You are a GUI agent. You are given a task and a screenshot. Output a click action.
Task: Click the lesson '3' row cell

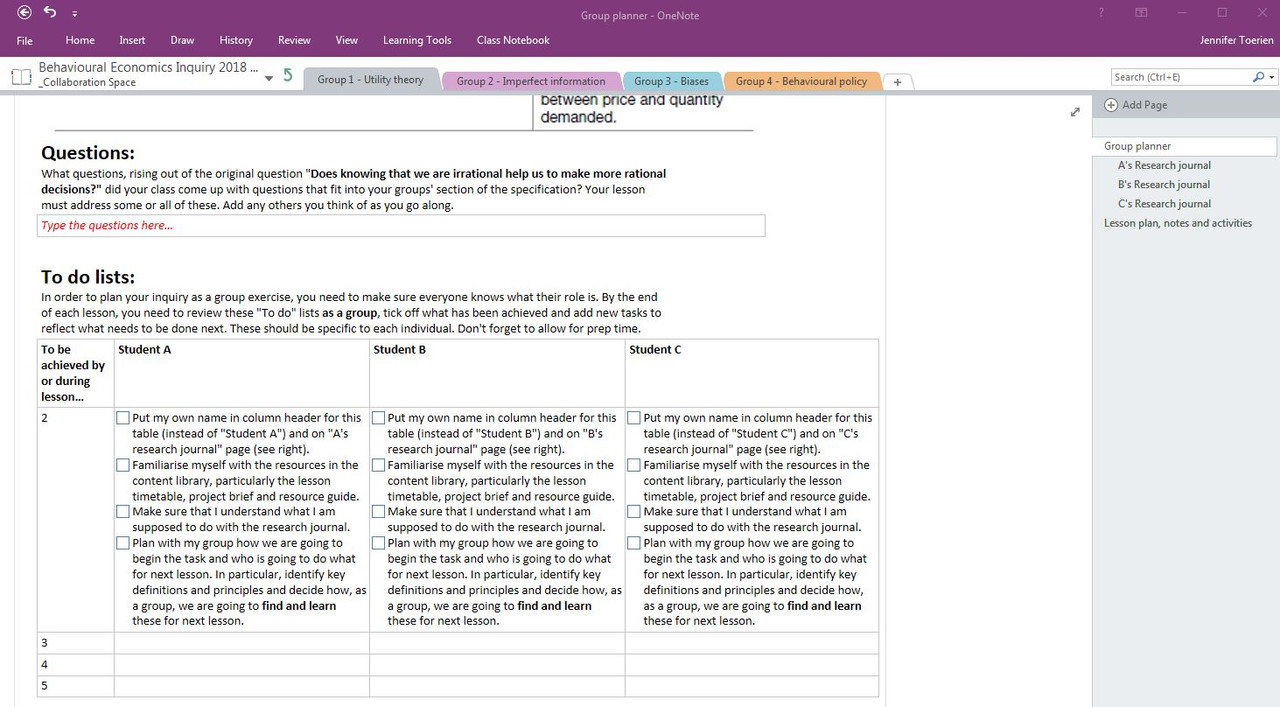76,643
